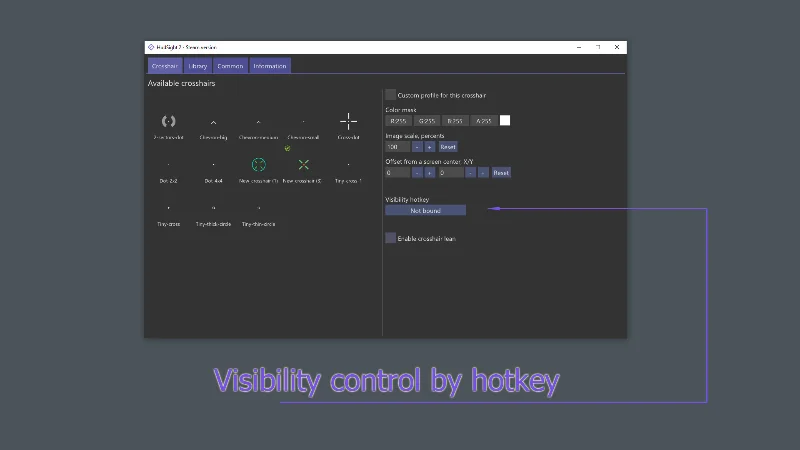Decrease X offset with minus button
Image resolution: width=800 pixels, height=450 pixels.
click(x=417, y=172)
